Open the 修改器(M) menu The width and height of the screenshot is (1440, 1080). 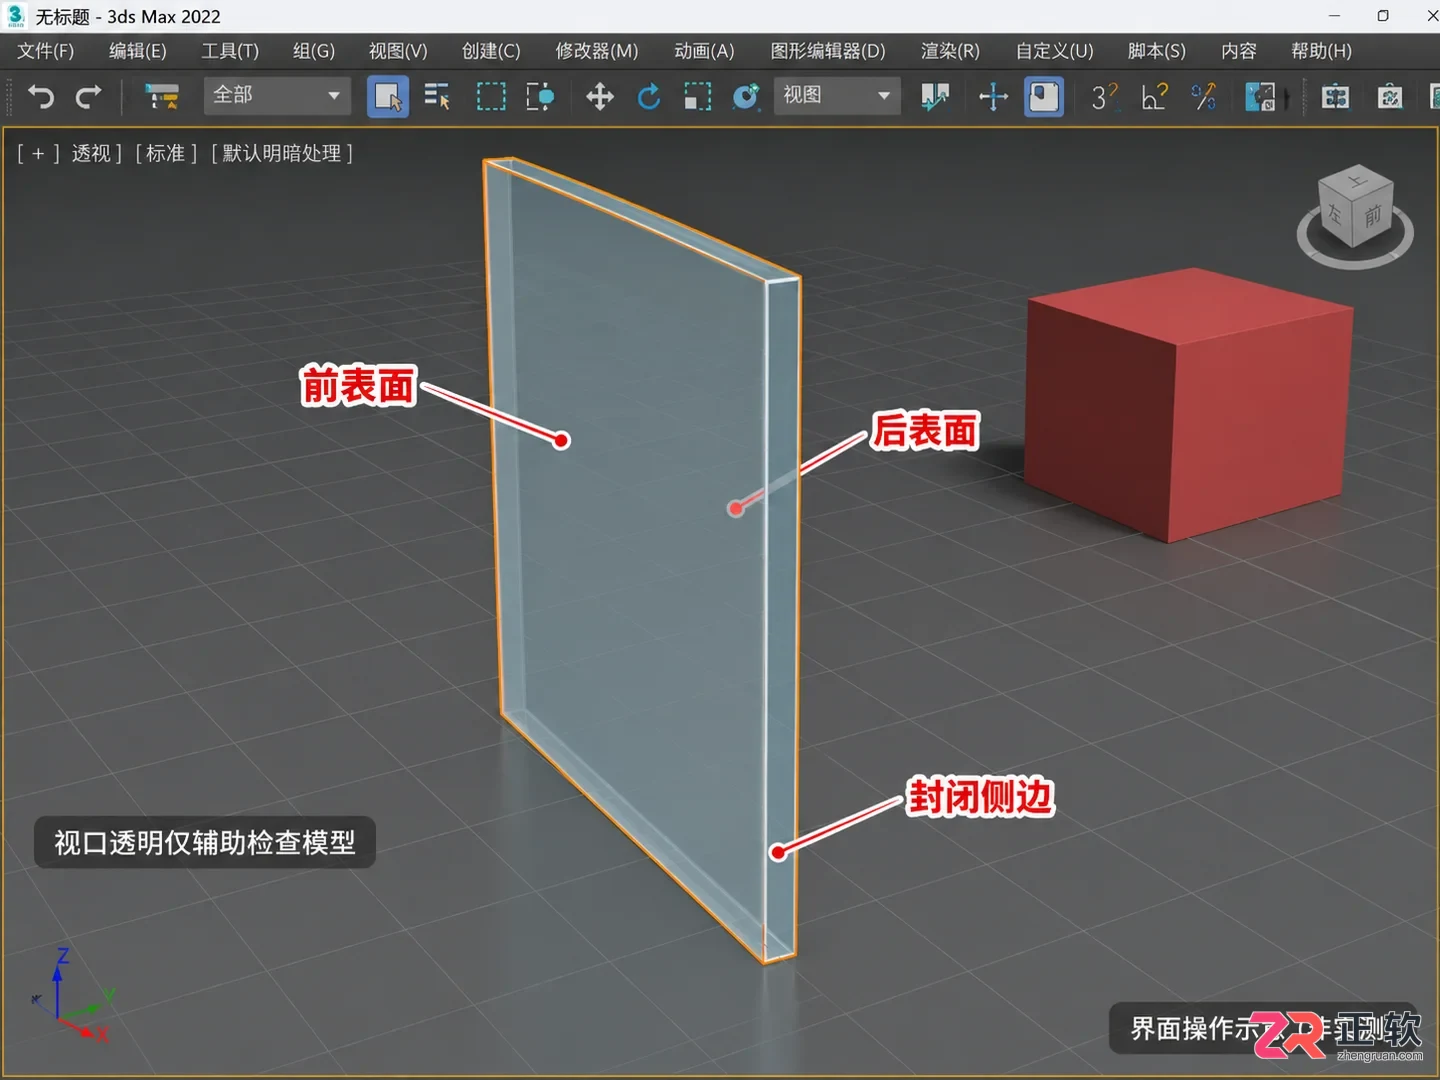[597, 51]
